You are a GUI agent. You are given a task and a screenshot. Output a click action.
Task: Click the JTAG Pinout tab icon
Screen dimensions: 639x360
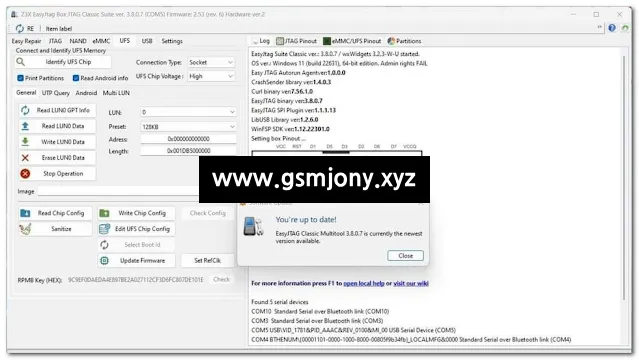pyautogui.click(x=280, y=41)
